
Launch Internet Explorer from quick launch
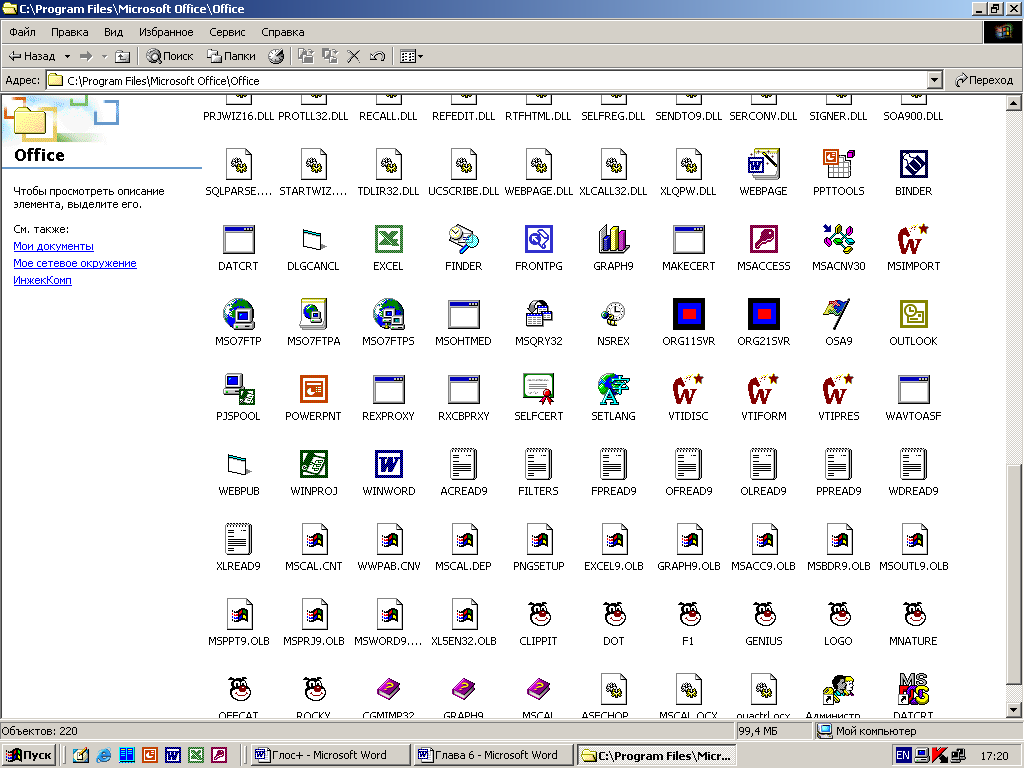pyautogui.click(x=103, y=755)
